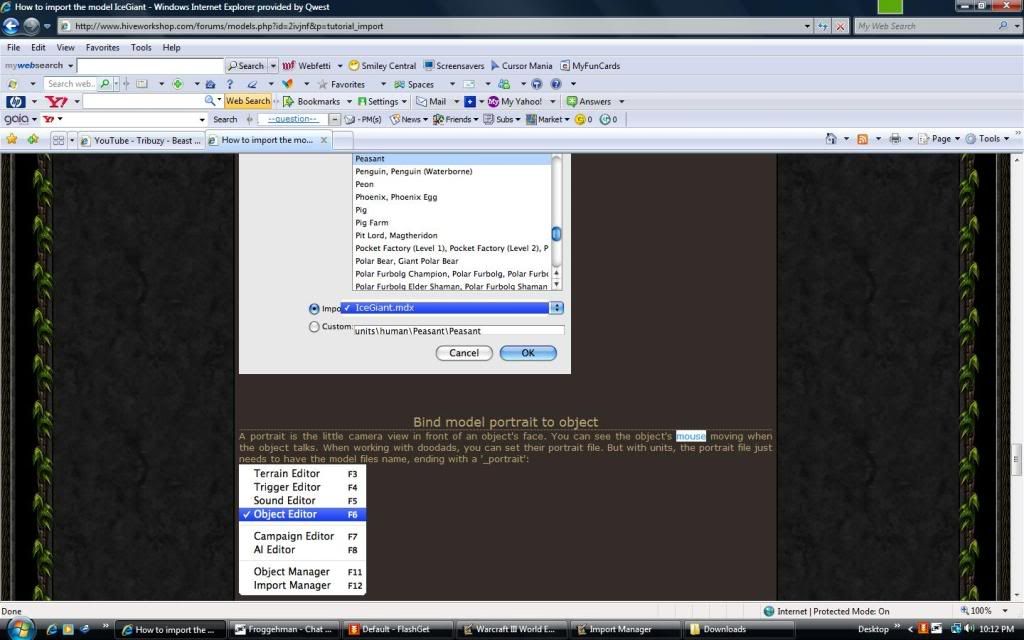Stop loading with the red X icon
The image size is (1024, 640).
840,26
